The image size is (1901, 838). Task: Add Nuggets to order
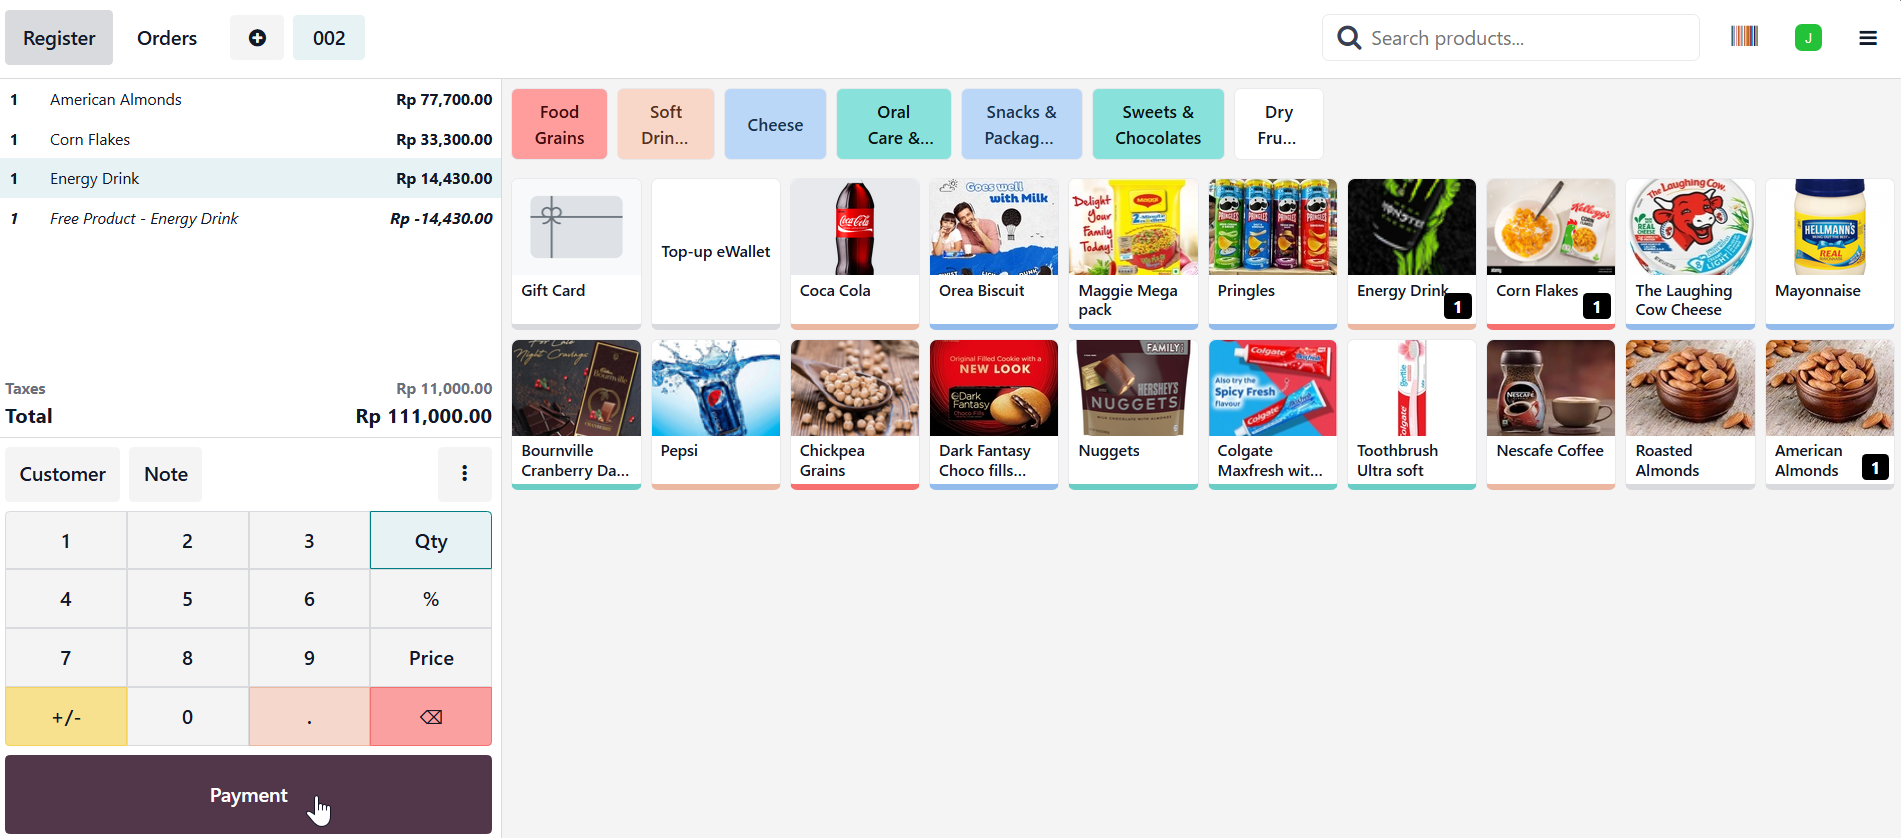click(x=1133, y=414)
